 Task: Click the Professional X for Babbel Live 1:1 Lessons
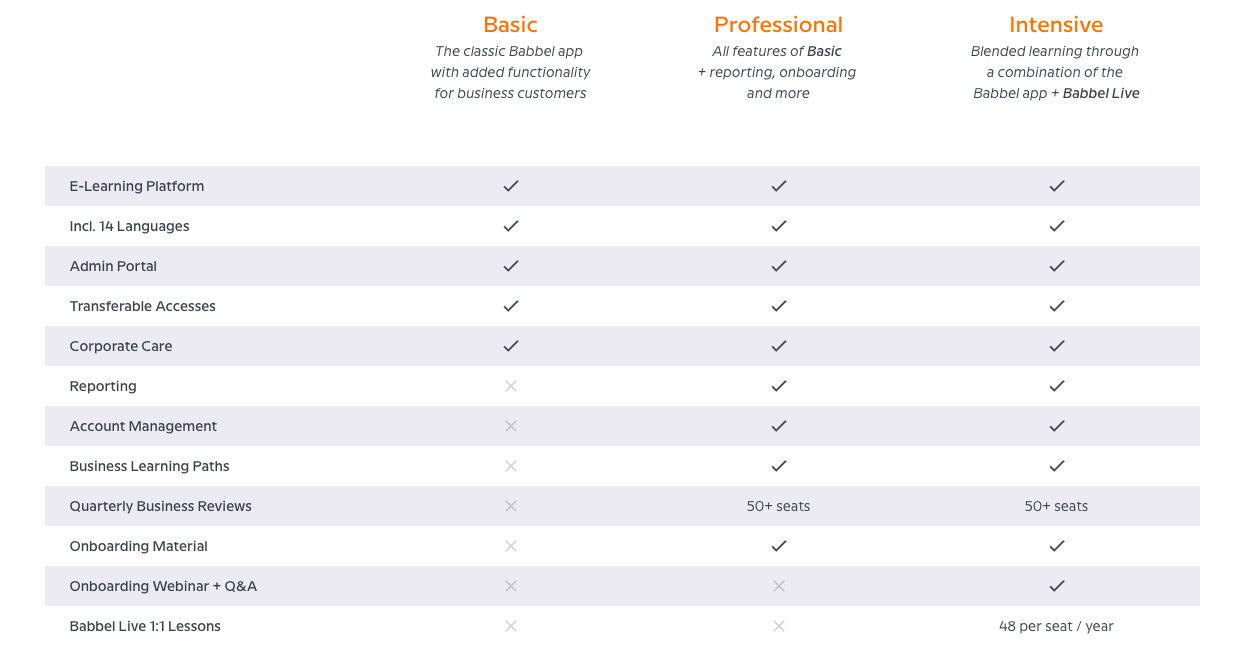click(x=779, y=626)
